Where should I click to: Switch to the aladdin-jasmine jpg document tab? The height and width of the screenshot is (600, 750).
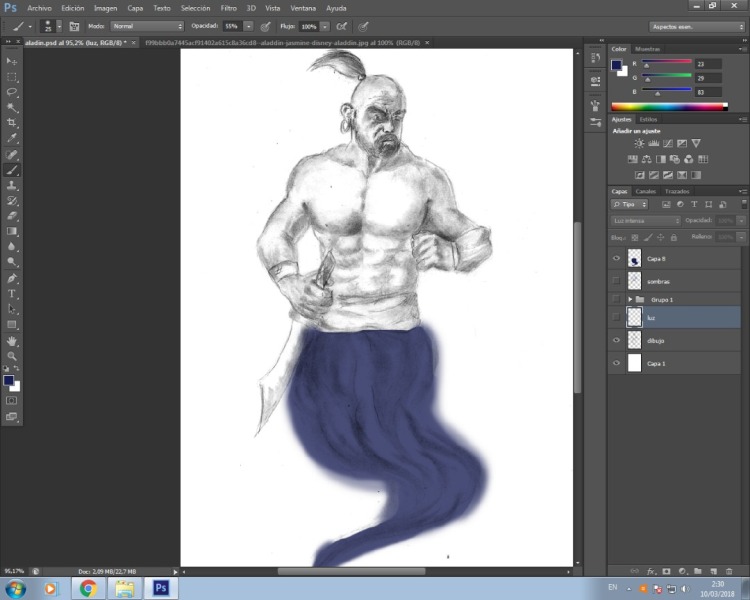click(x=282, y=43)
